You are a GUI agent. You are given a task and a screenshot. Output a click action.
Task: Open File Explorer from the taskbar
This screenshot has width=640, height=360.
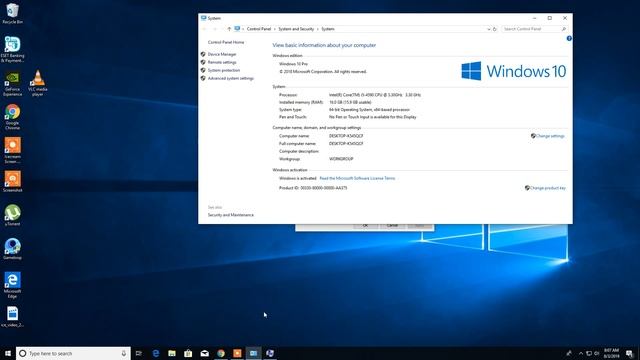coord(172,353)
